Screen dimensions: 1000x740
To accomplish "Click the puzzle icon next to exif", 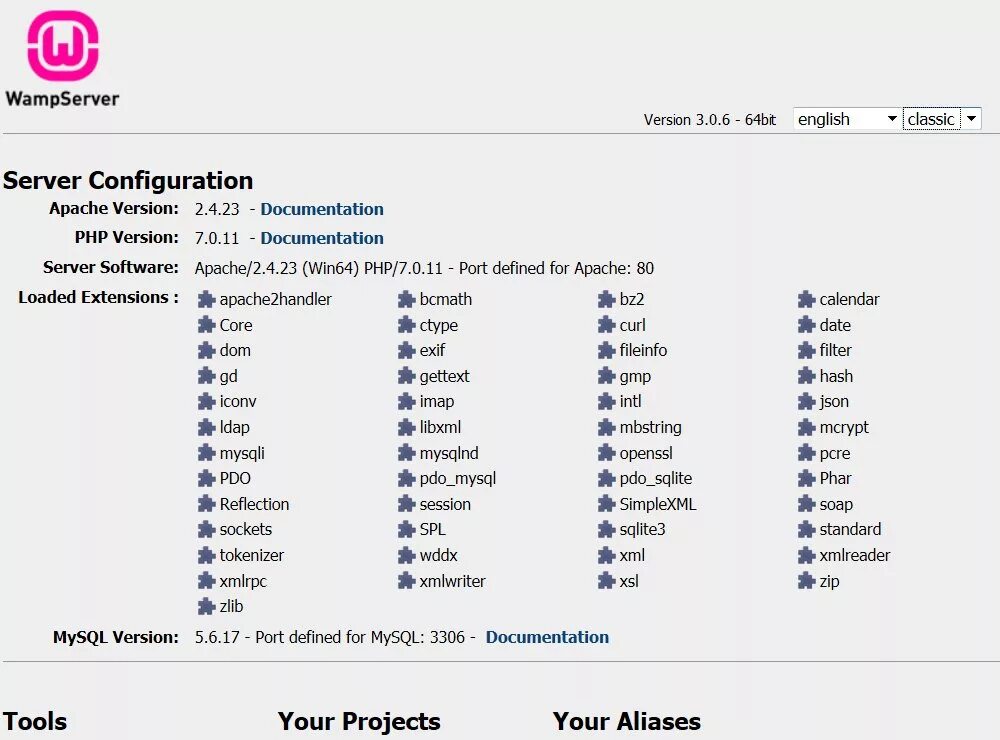I will 406,351.
